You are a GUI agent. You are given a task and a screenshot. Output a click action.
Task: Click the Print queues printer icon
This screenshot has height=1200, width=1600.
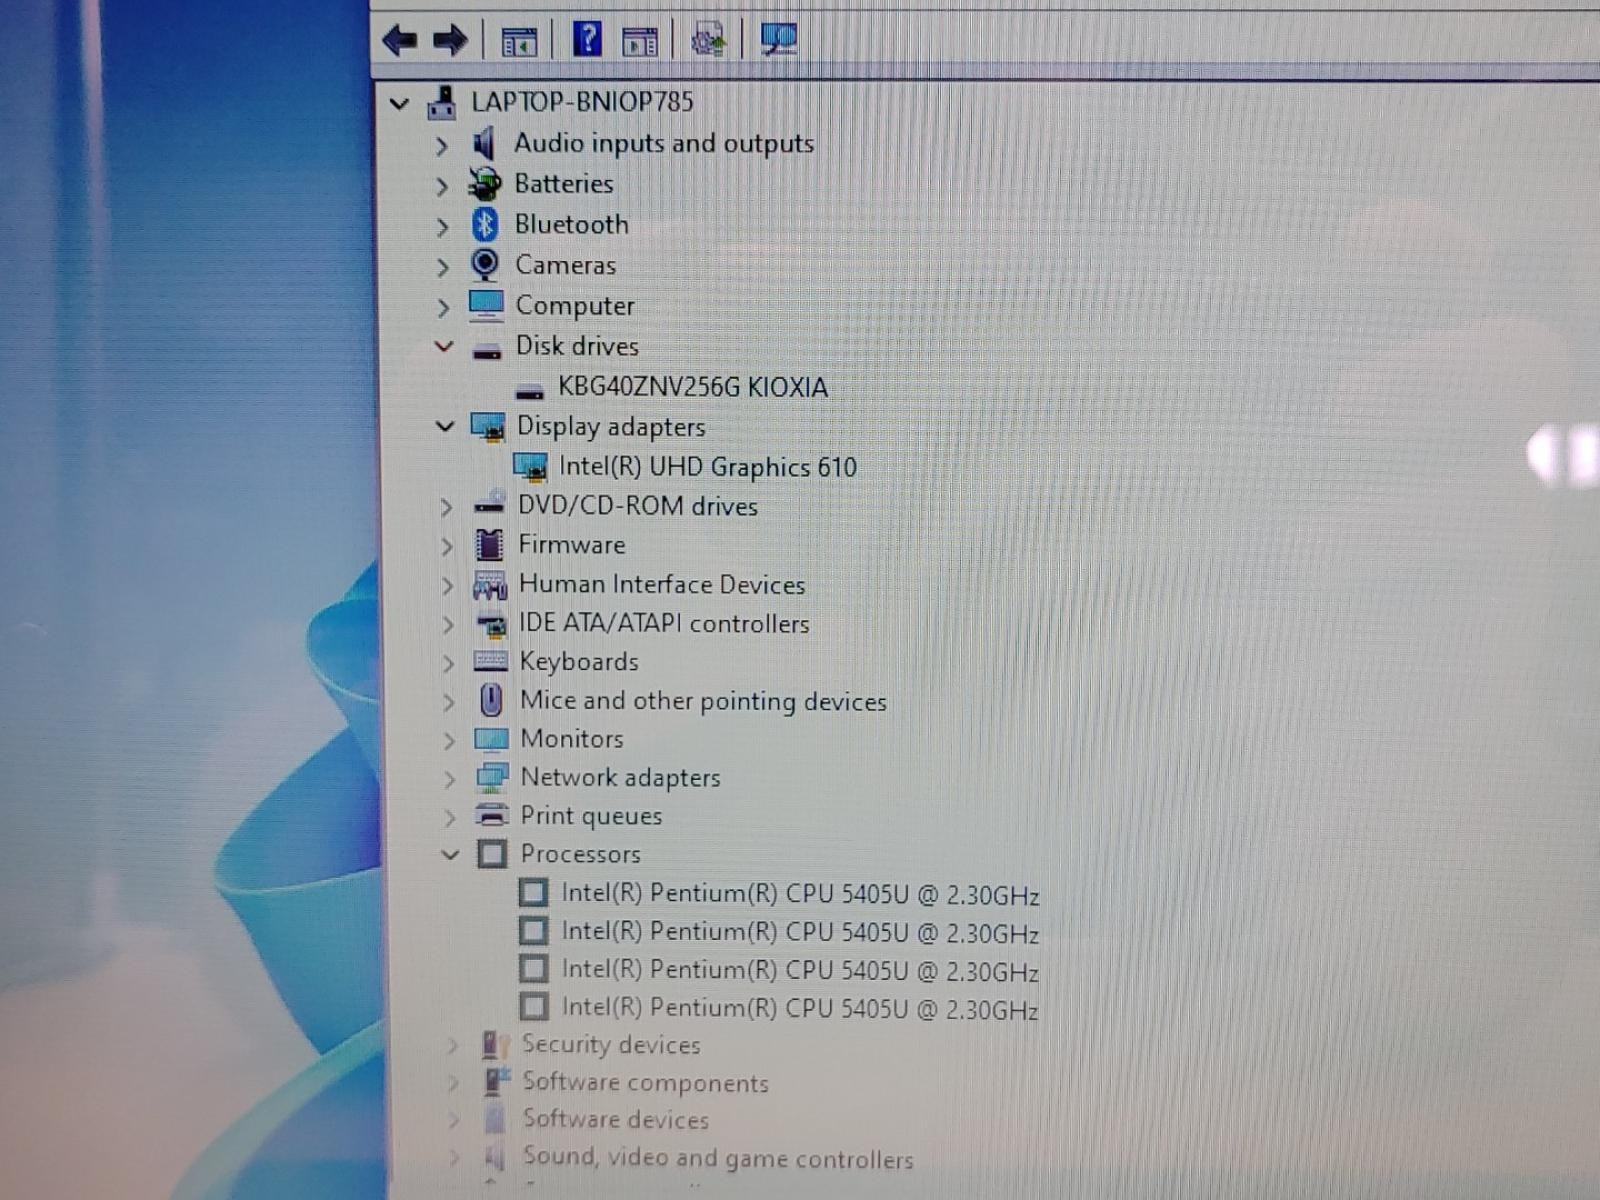tap(492, 815)
